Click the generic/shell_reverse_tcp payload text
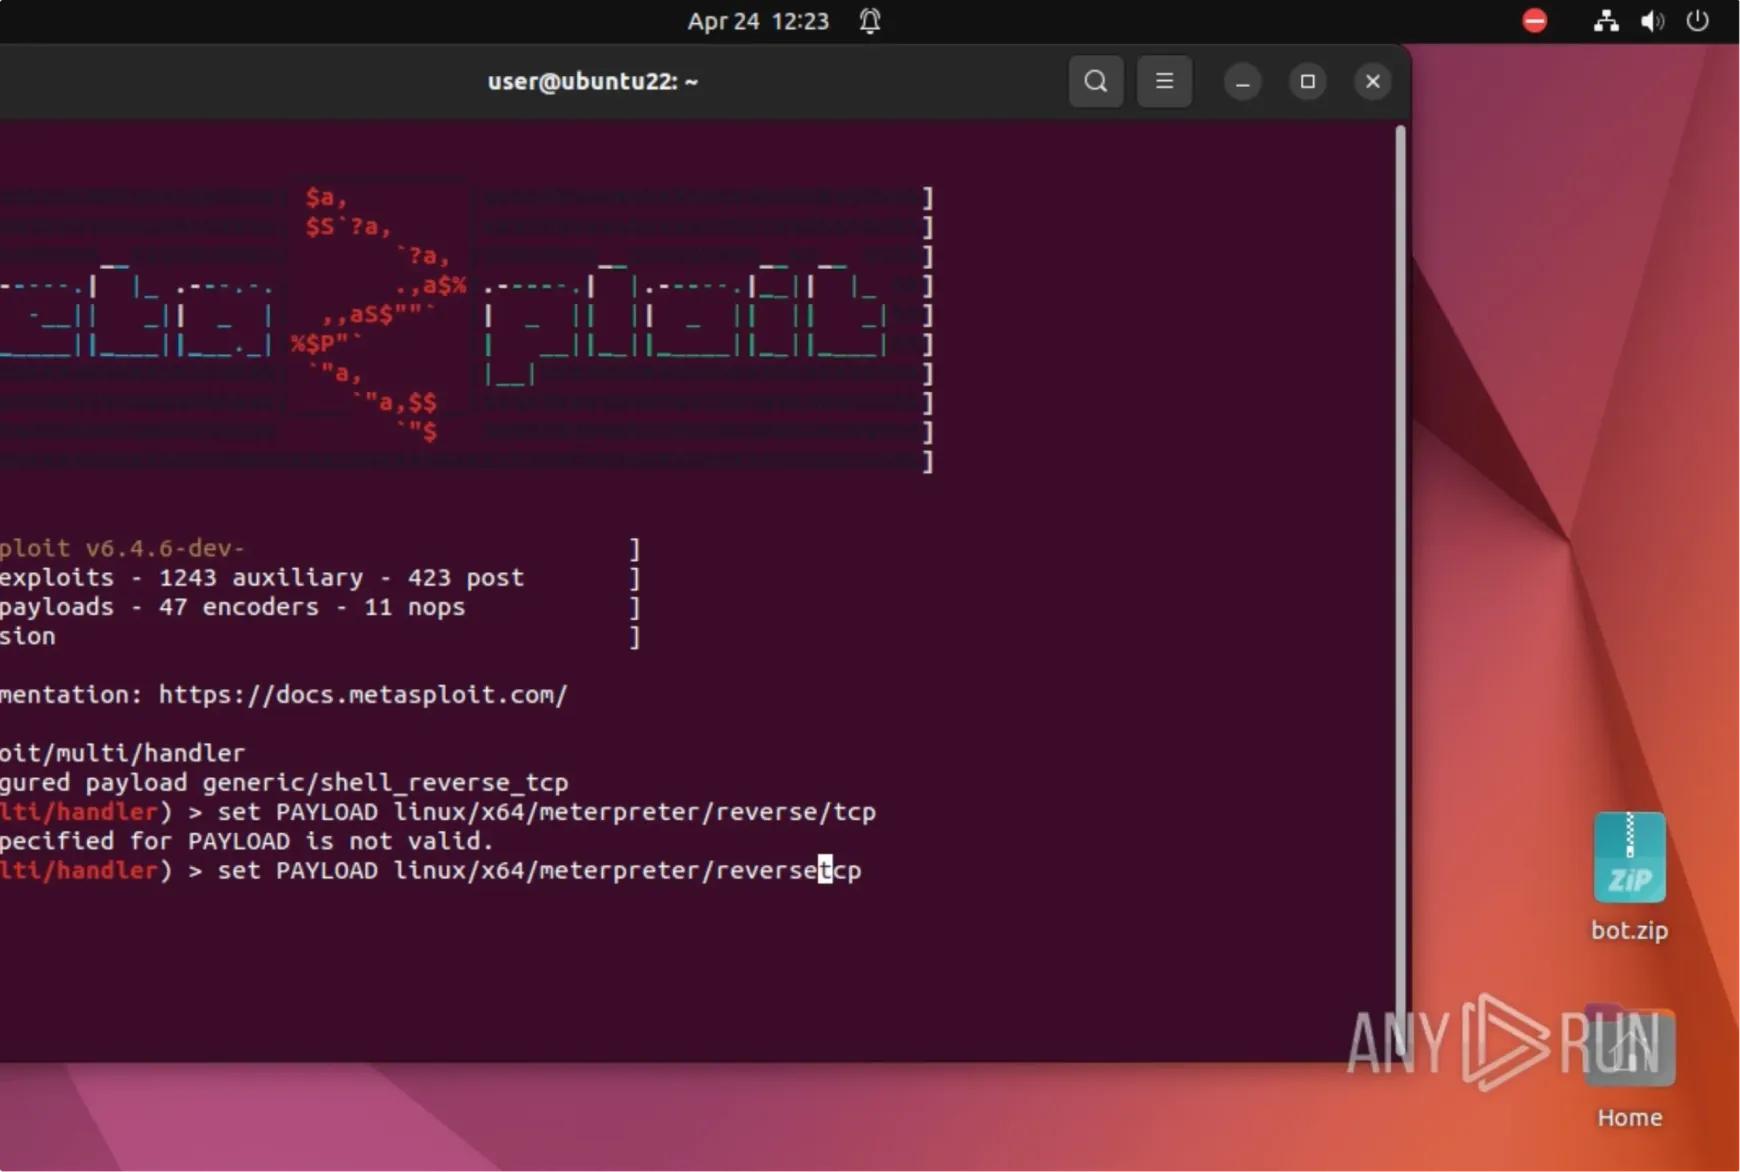The width and height of the screenshot is (1740, 1172). [x=385, y=782]
